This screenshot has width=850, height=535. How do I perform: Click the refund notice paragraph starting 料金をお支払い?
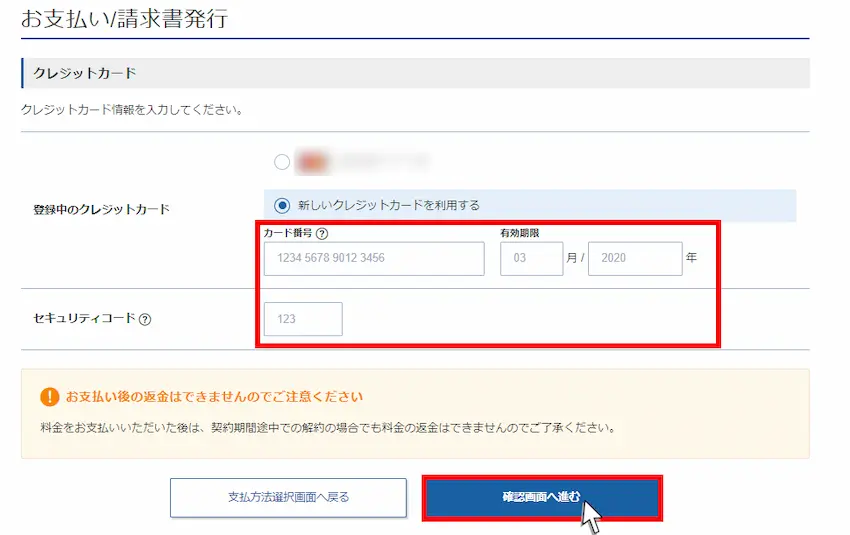tap(328, 428)
